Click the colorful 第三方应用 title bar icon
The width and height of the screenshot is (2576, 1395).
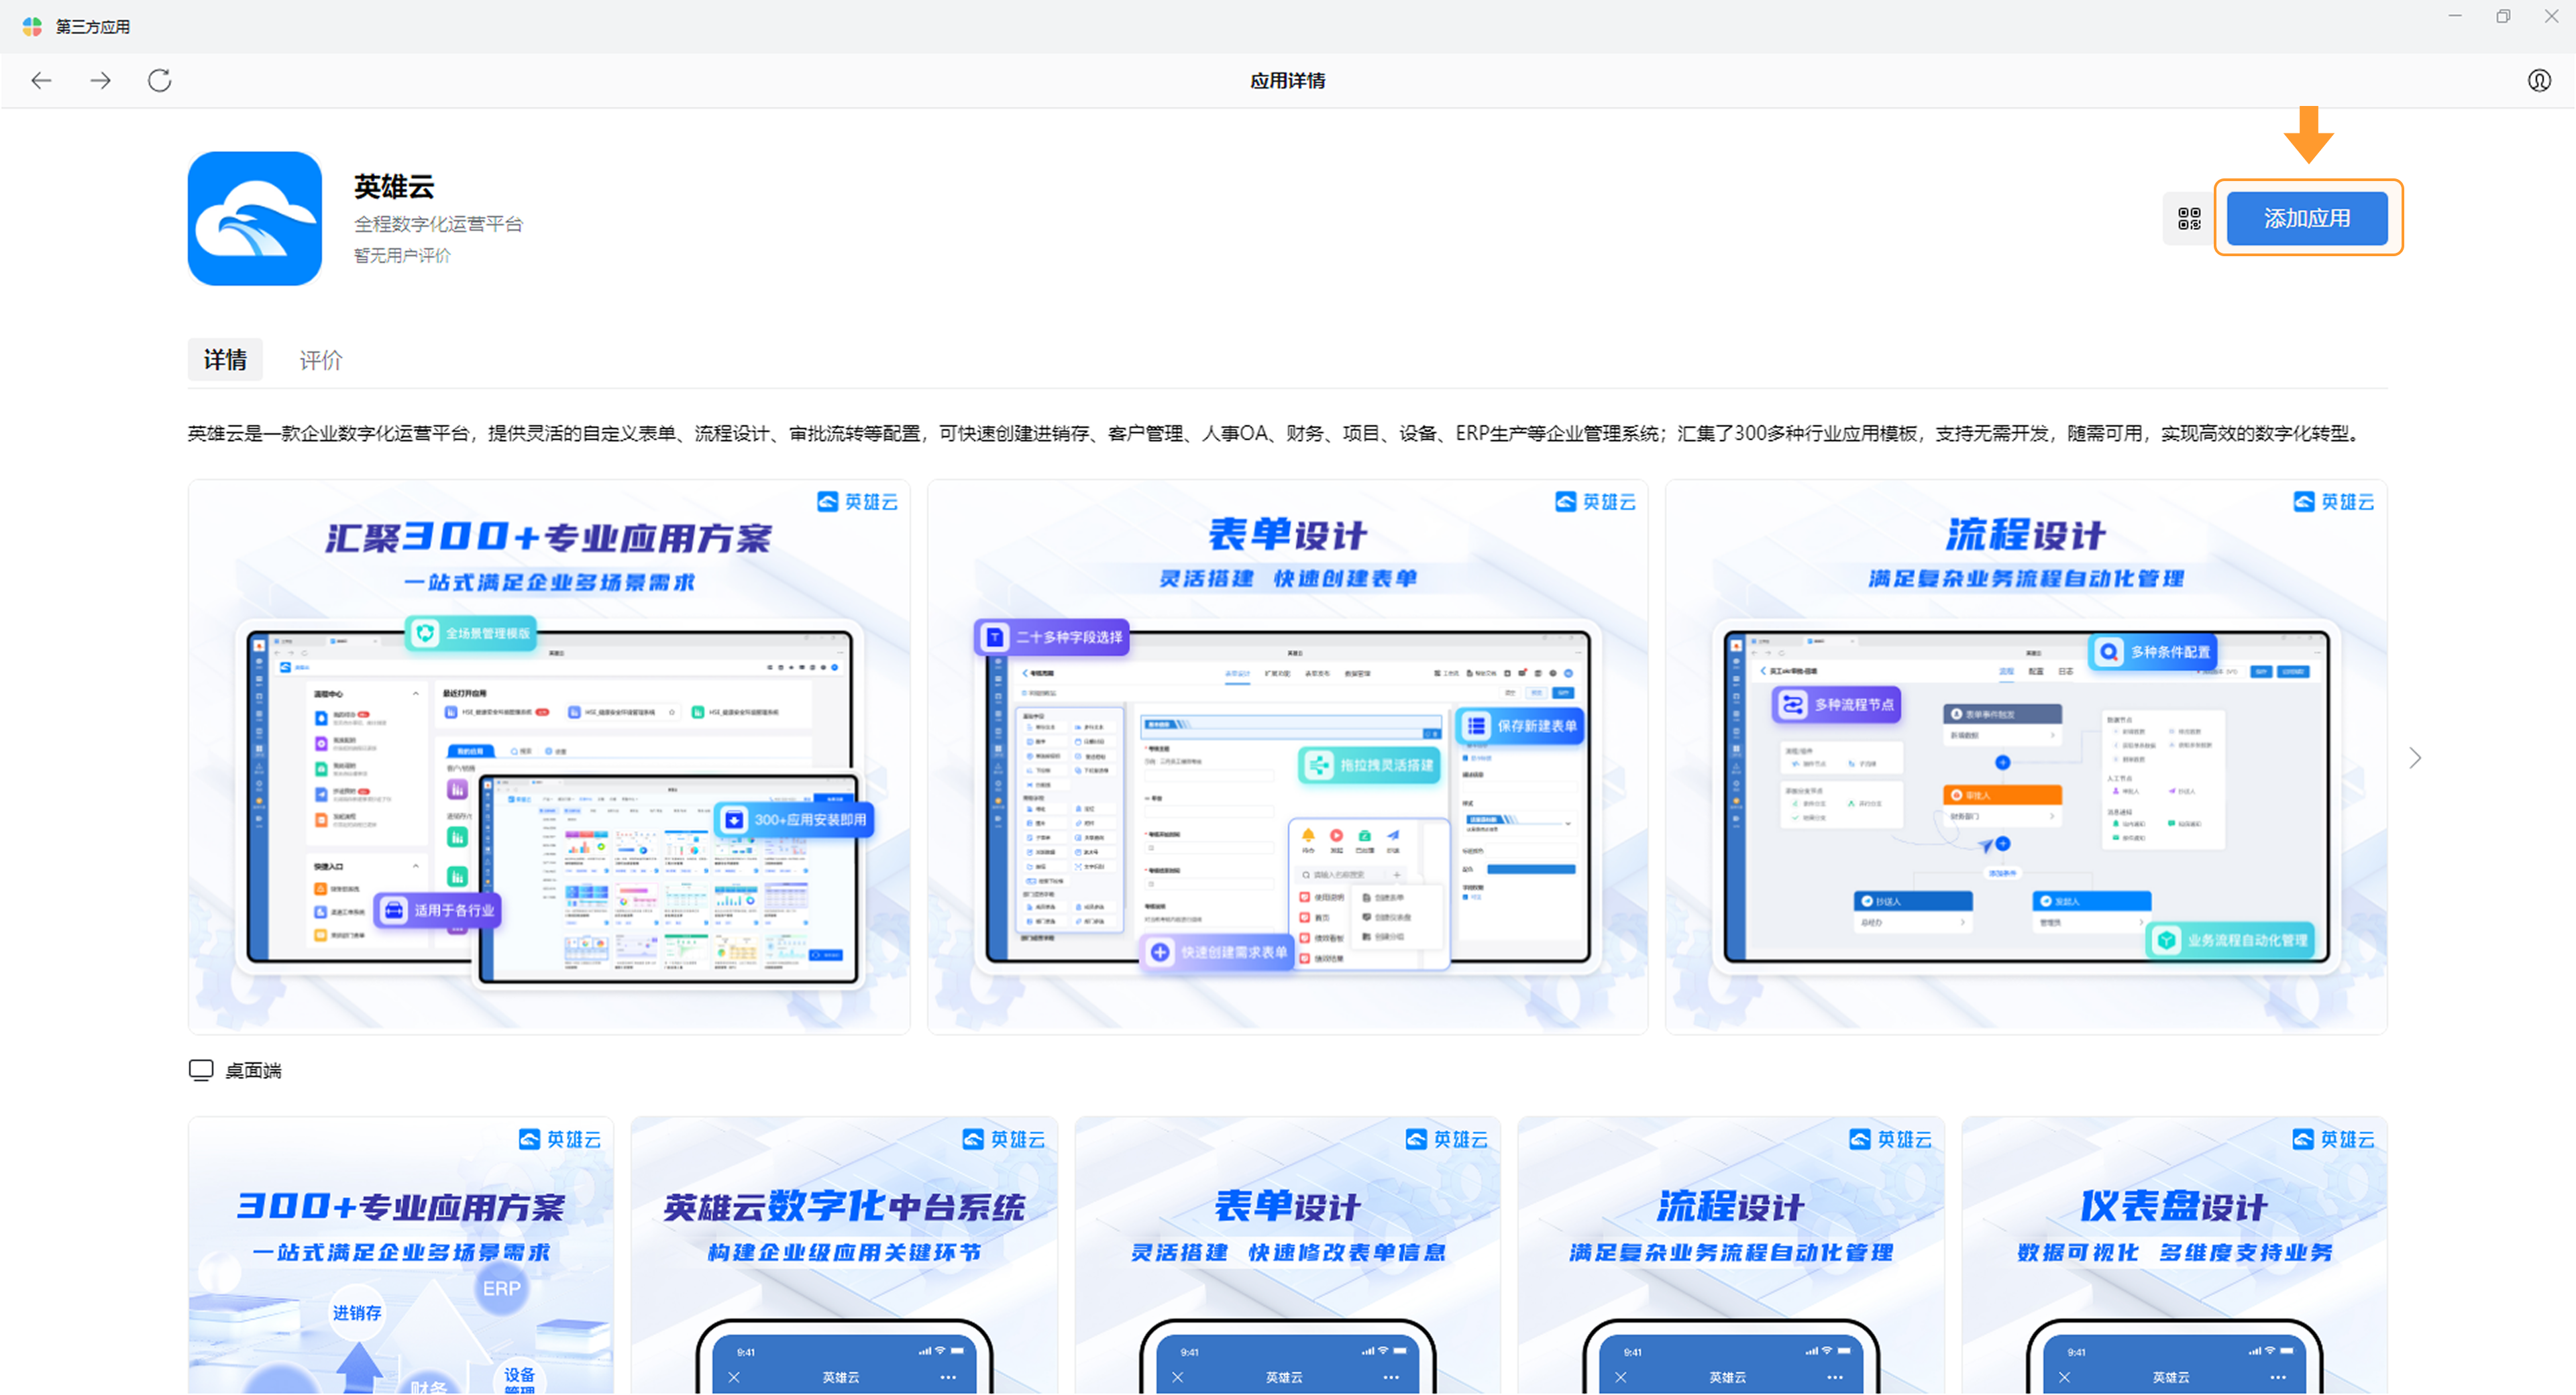click(32, 26)
